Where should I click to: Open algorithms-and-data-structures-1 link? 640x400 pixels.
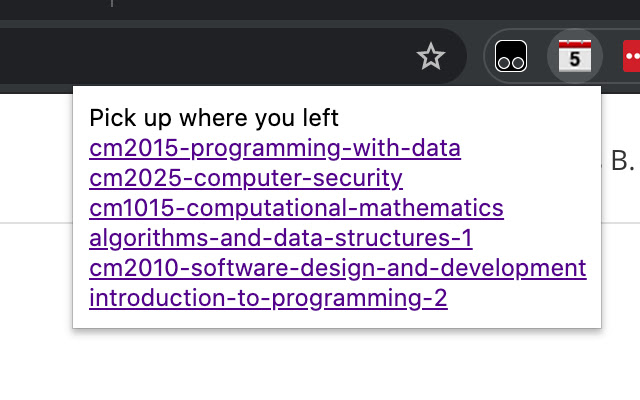pos(280,238)
